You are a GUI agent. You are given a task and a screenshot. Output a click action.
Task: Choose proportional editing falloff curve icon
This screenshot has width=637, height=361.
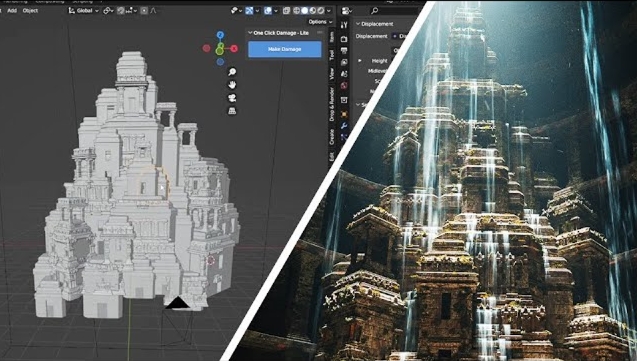tap(153, 11)
